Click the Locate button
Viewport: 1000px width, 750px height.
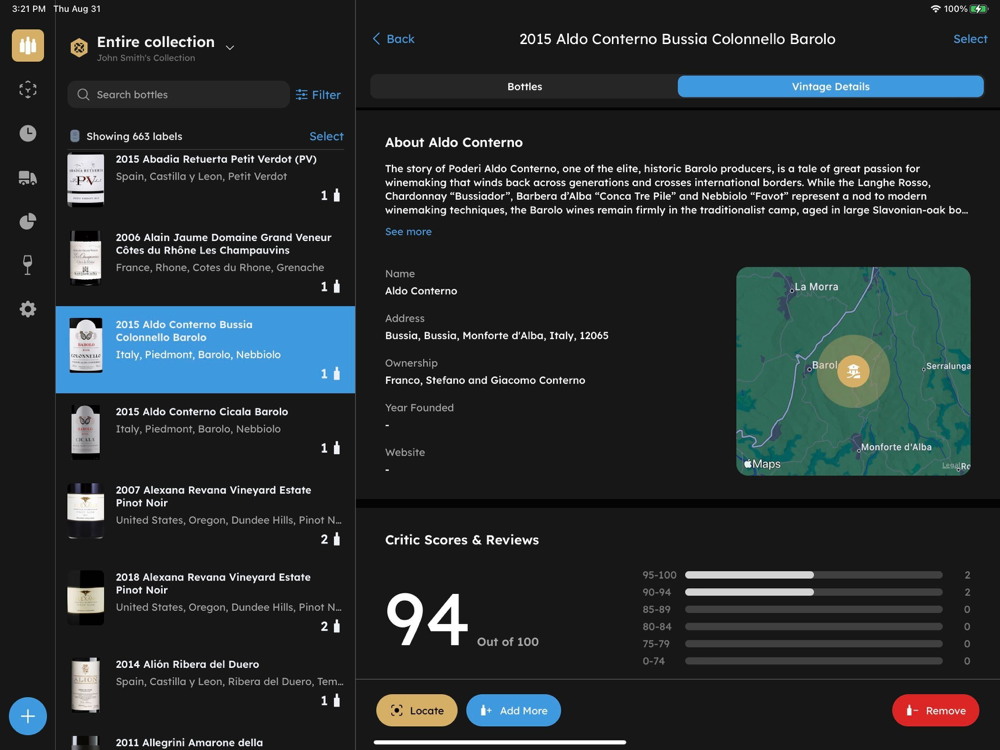pyautogui.click(x=416, y=710)
